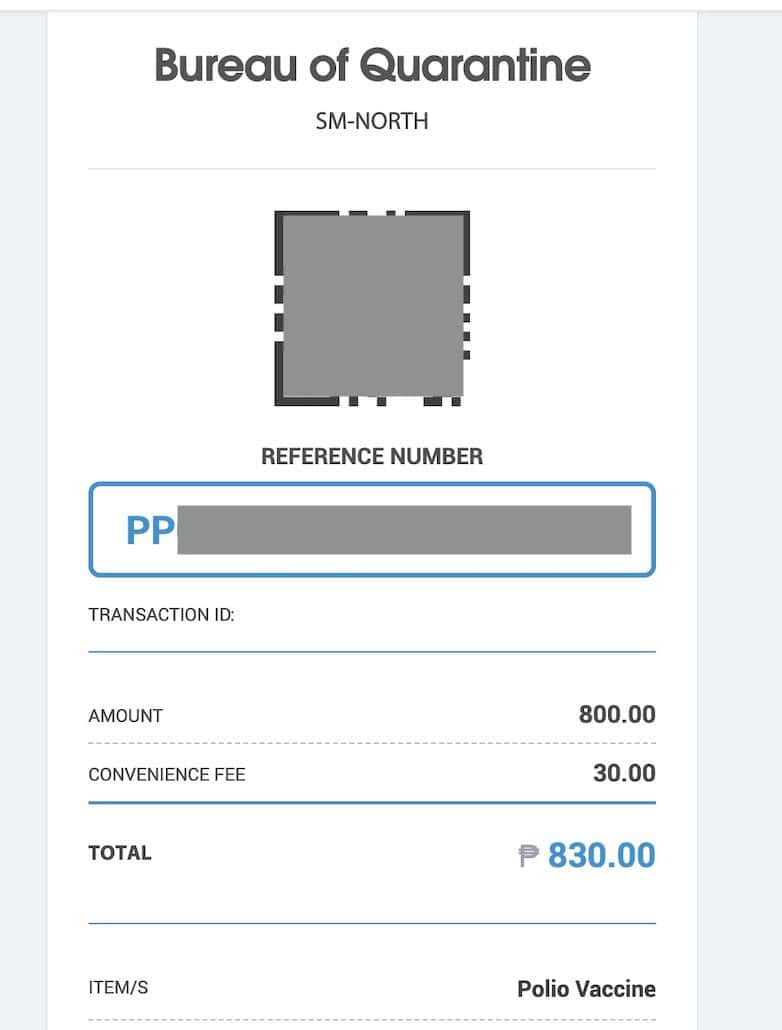Click the redacted QR code image
The image size is (782, 1030).
(372, 307)
